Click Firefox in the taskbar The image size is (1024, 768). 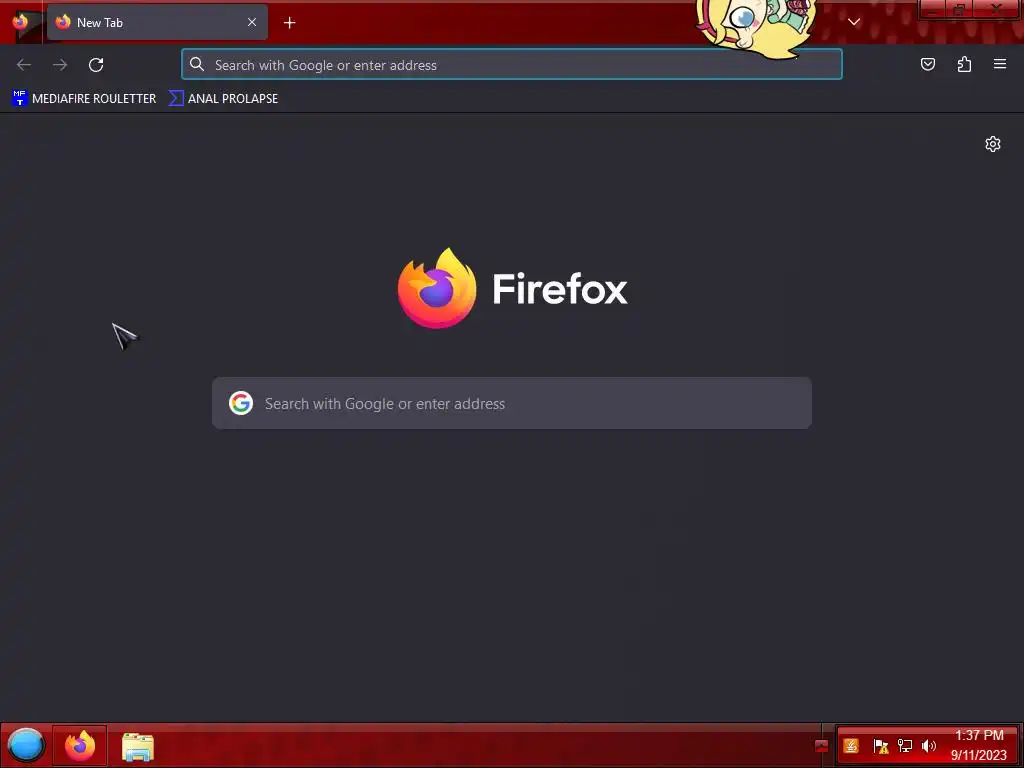(x=80, y=745)
